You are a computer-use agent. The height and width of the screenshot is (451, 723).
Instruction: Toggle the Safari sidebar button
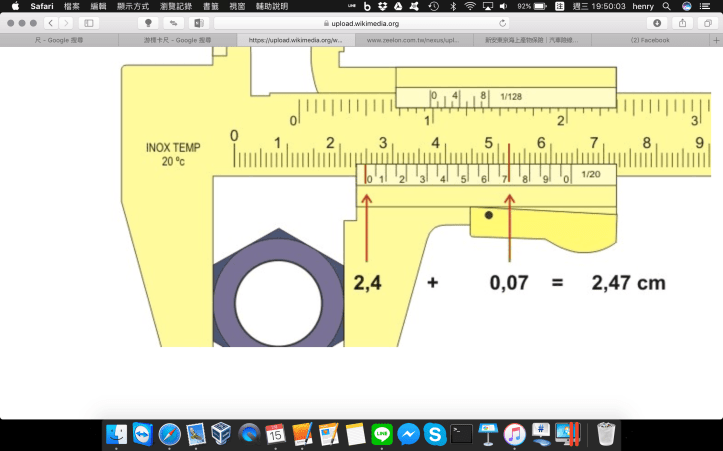pos(89,22)
